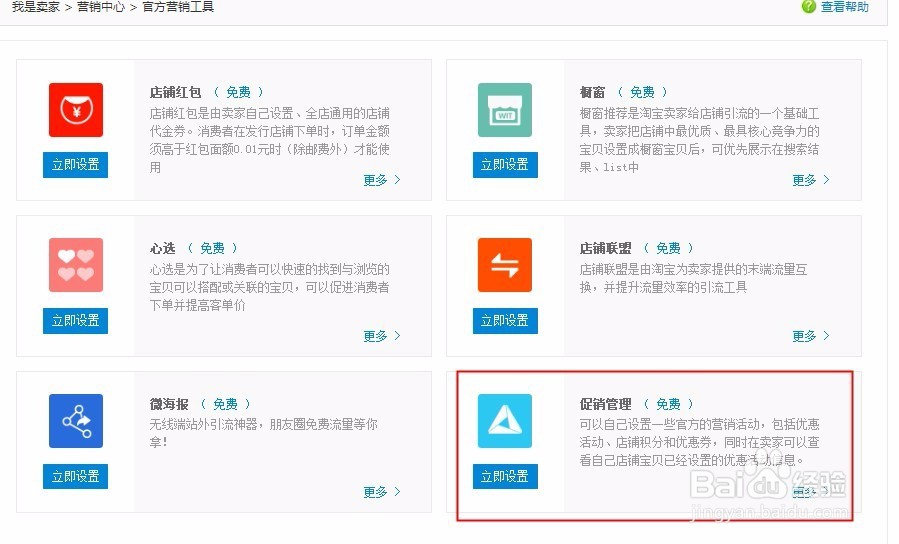The width and height of the screenshot is (899, 544).
Task: Click the 无线端站外引流神器 description text
Action: 264,433
